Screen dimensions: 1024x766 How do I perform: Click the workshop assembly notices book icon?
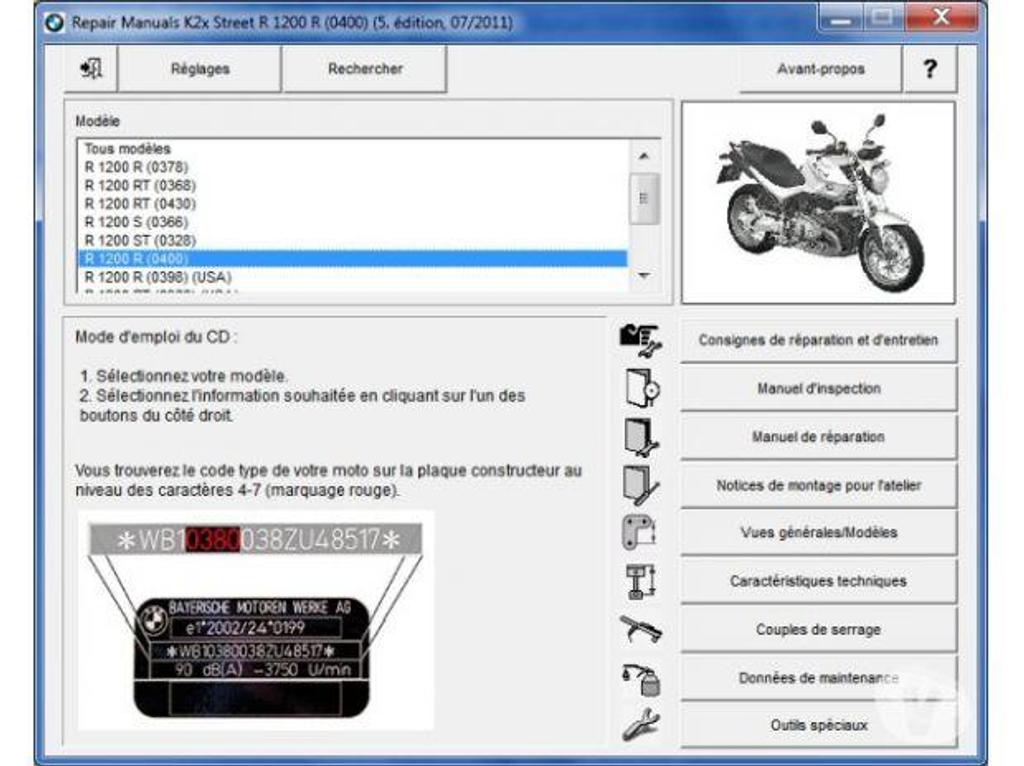(x=641, y=485)
